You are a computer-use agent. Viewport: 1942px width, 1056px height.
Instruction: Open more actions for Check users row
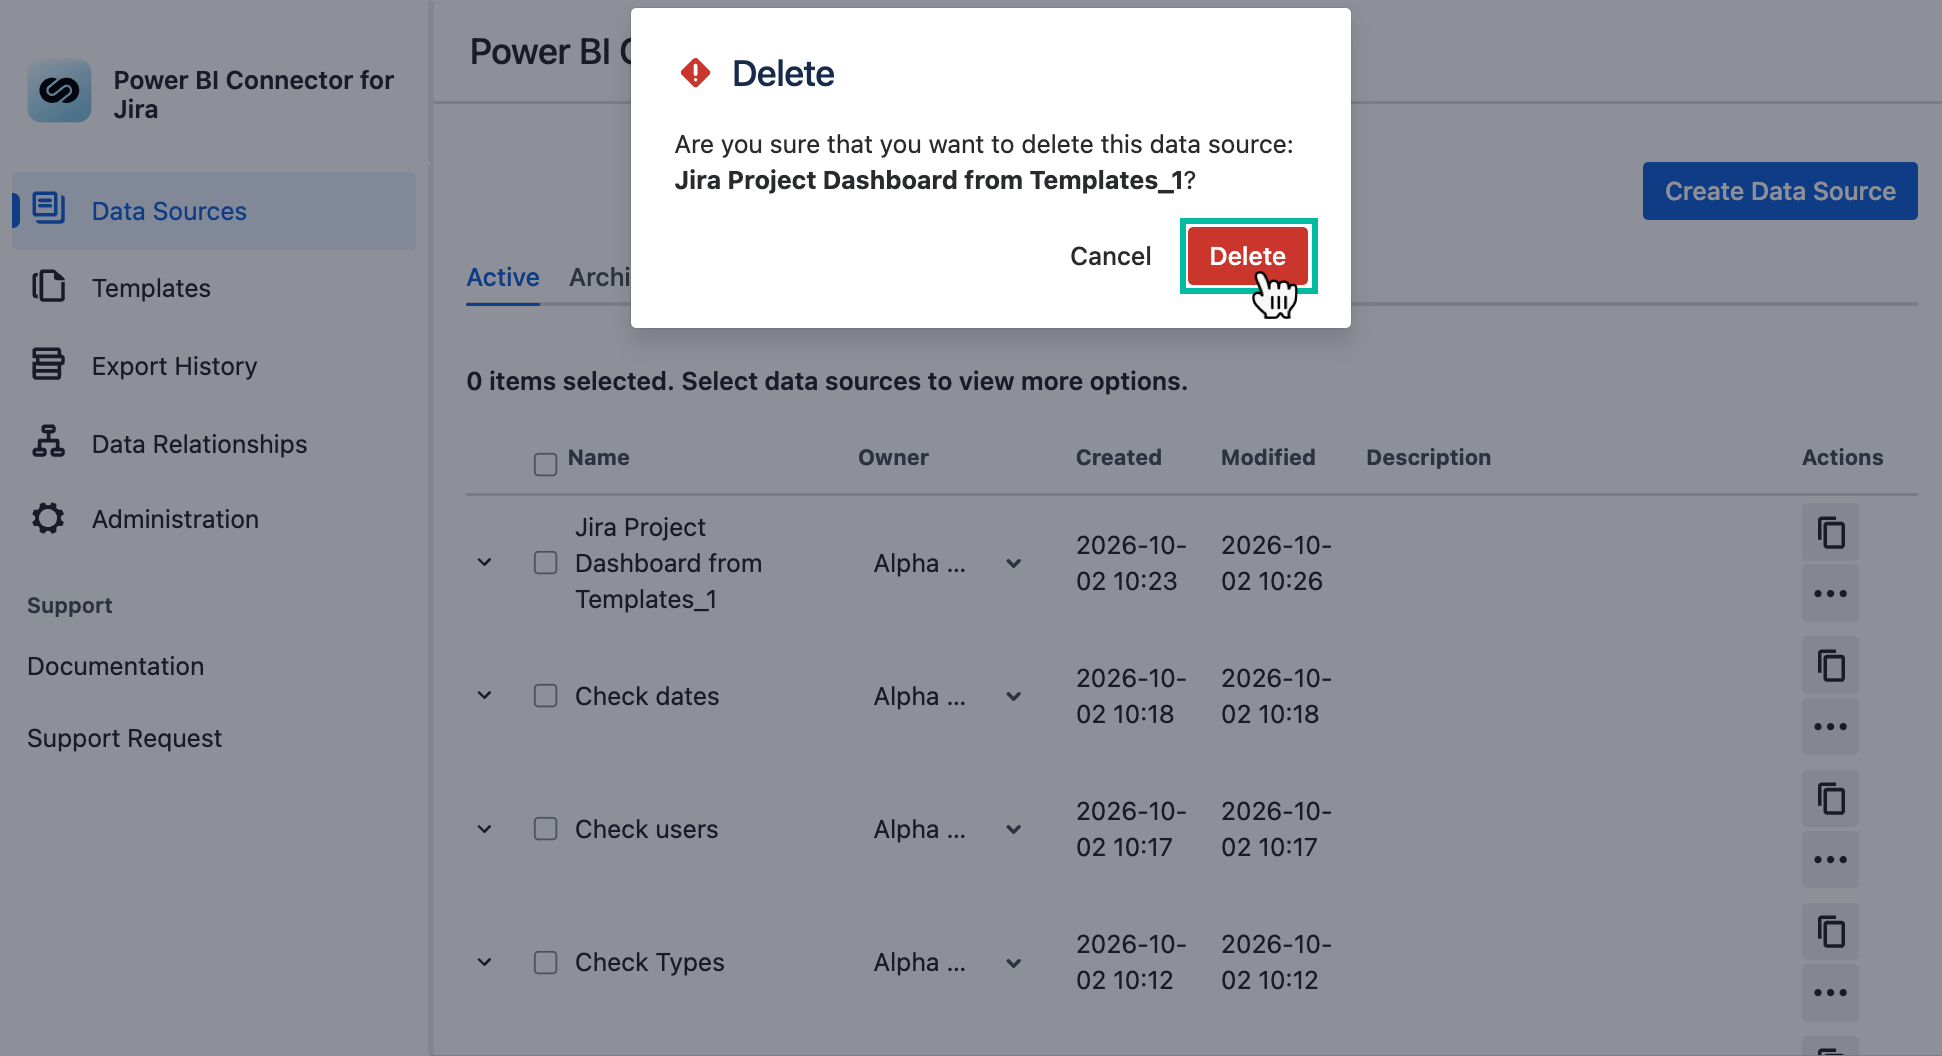(1830, 860)
